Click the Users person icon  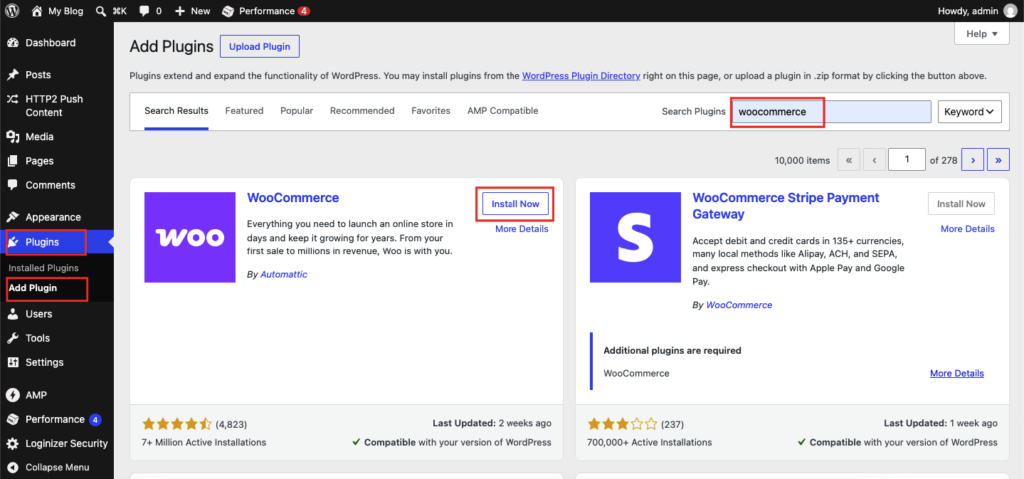(x=12, y=314)
